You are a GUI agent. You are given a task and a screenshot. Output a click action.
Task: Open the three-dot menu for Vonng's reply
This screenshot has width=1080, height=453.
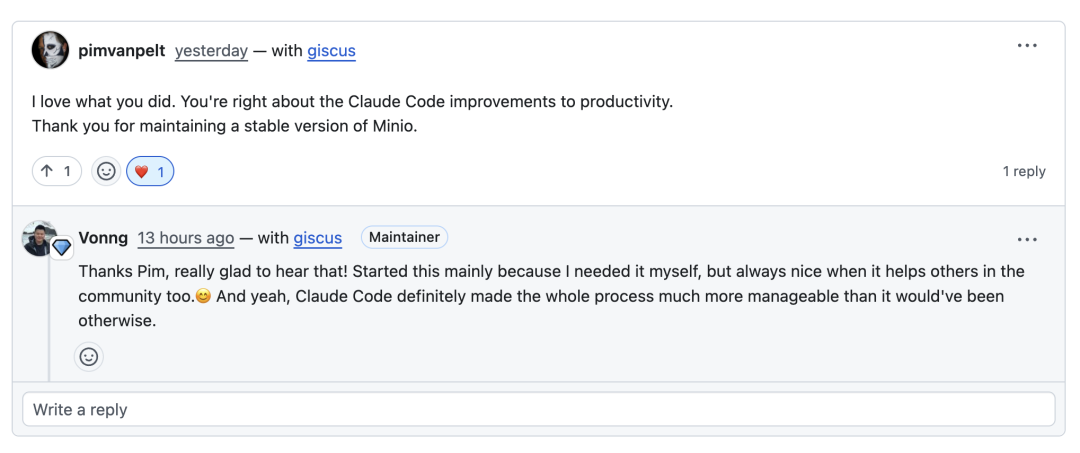tap(1027, 239)
